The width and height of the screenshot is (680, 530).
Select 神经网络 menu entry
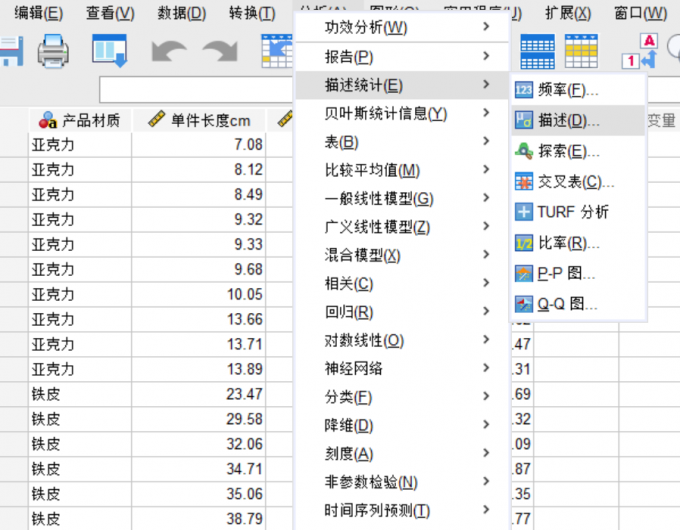click(x=402, y=368)
